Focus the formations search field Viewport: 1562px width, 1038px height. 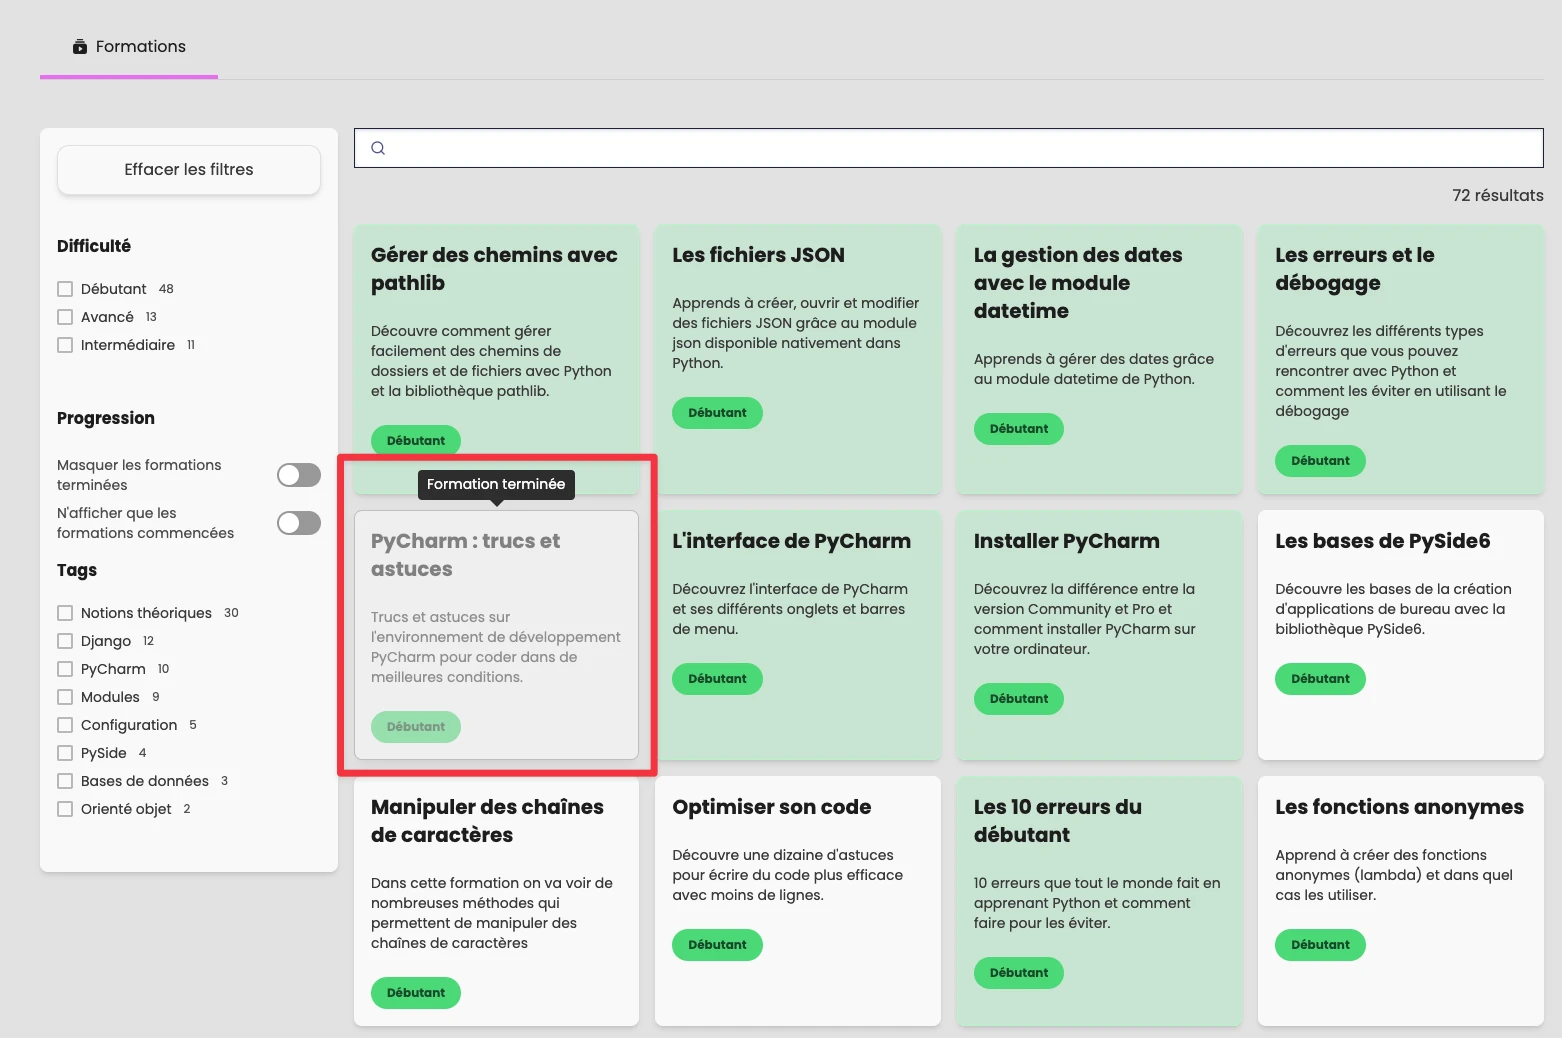coord(960,148)
